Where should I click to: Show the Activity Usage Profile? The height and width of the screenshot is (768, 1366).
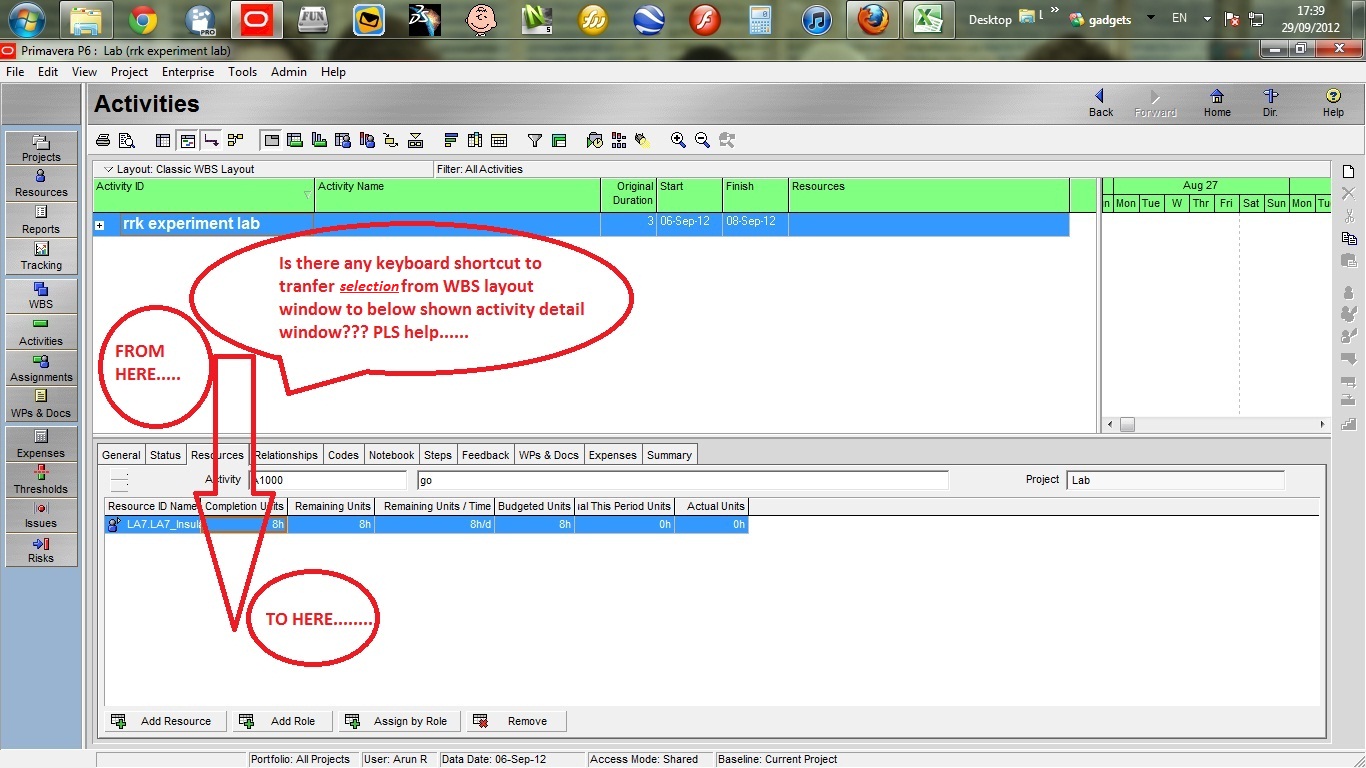[x=319, y=140]
